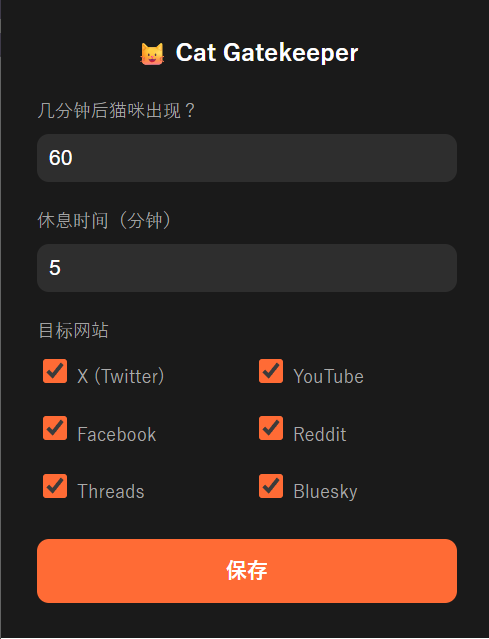Click the 目标网站 section heading

(73, 330)
